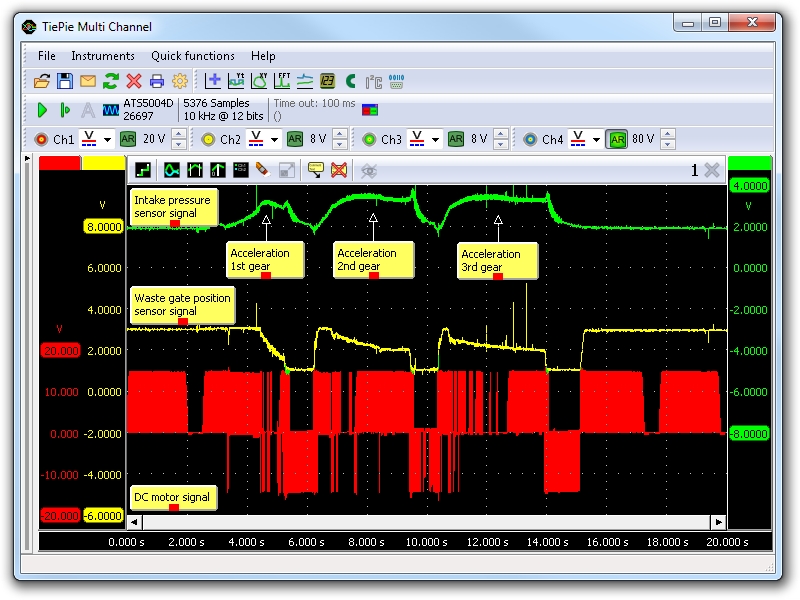Toggle Ch2 on with its yellow indicator

coord(208,139)
